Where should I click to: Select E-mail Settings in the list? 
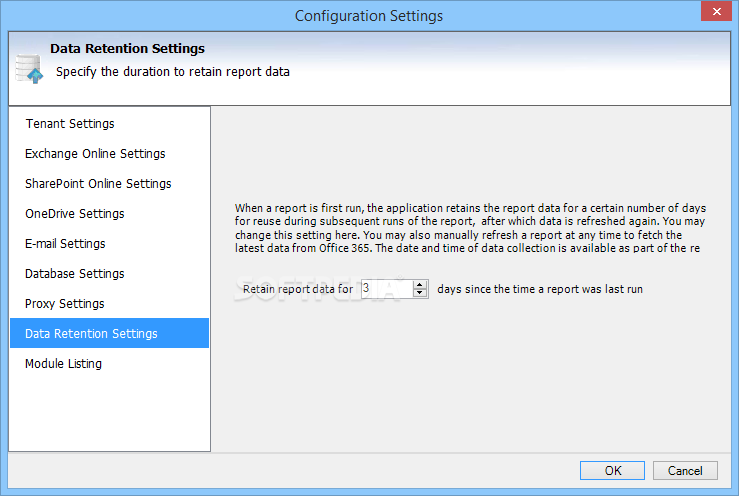[x=65, y=244]
